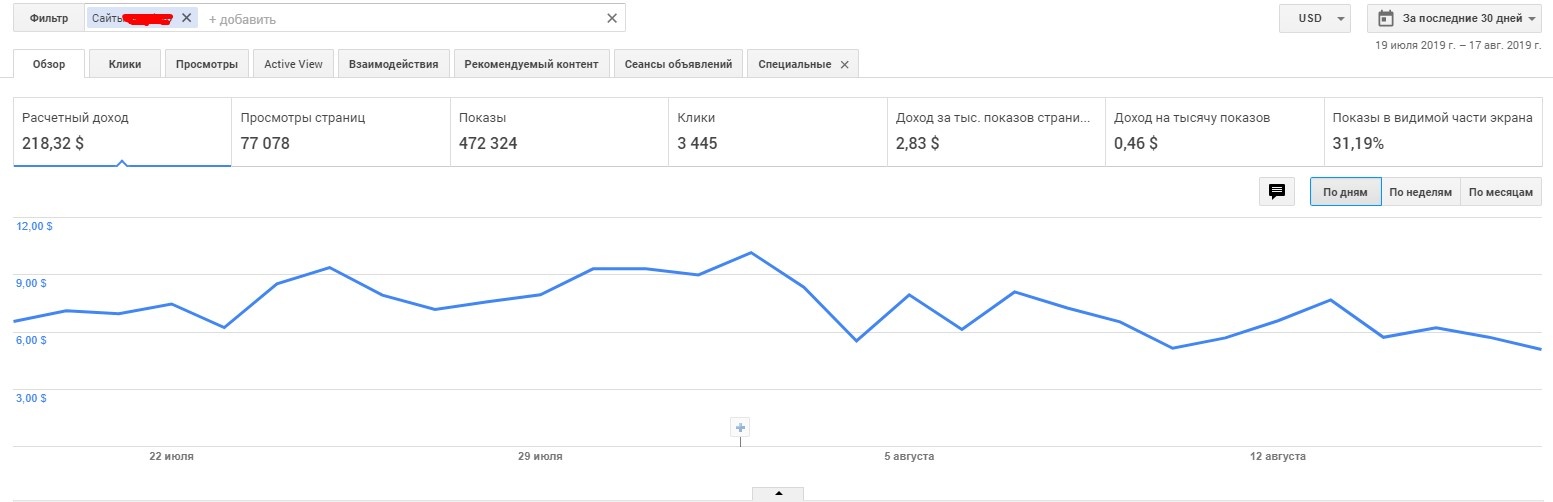Clear the filter bar with X icon
This screenshot has height=502, width=1553.
click(612, 18)
